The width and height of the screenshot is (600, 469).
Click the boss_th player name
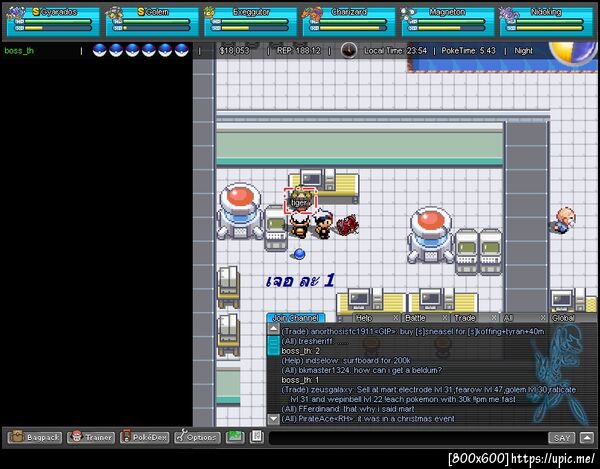click(x=19, y=50)
